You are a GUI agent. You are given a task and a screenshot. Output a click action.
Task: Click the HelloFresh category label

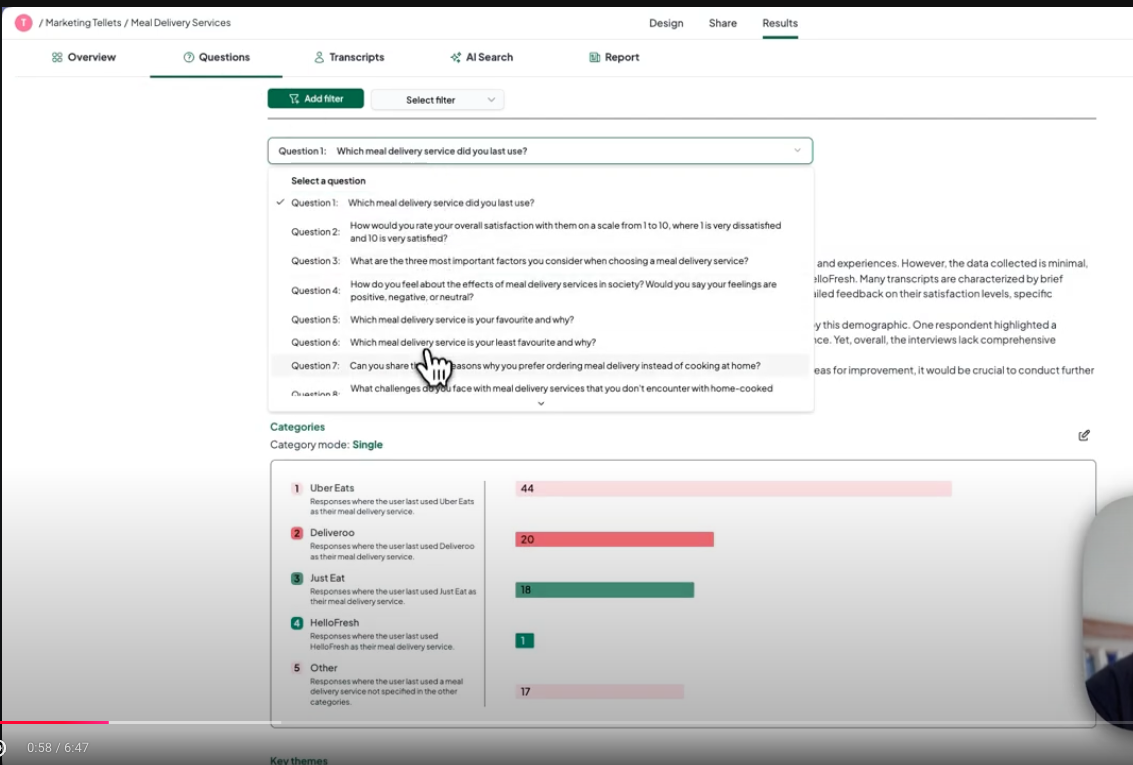pyautogui.click(x=334, y=623)
